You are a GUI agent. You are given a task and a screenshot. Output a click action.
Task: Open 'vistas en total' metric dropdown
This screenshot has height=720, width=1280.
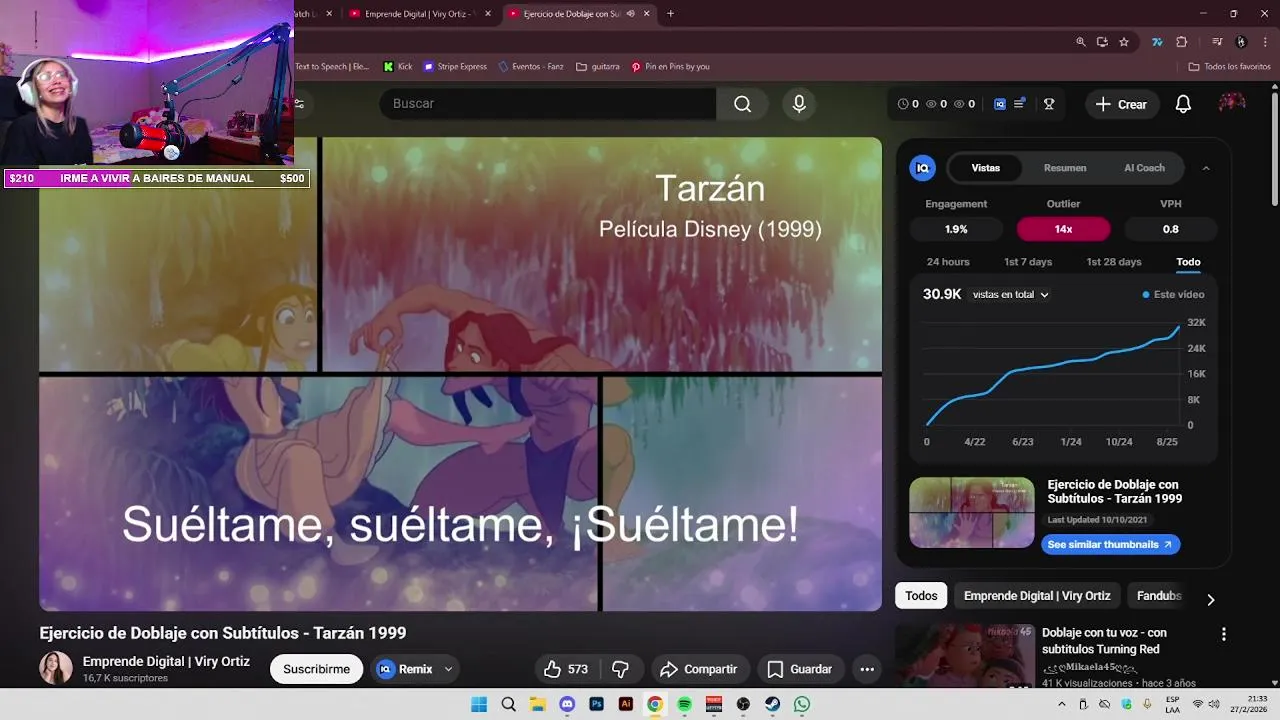click(1010, 295)
